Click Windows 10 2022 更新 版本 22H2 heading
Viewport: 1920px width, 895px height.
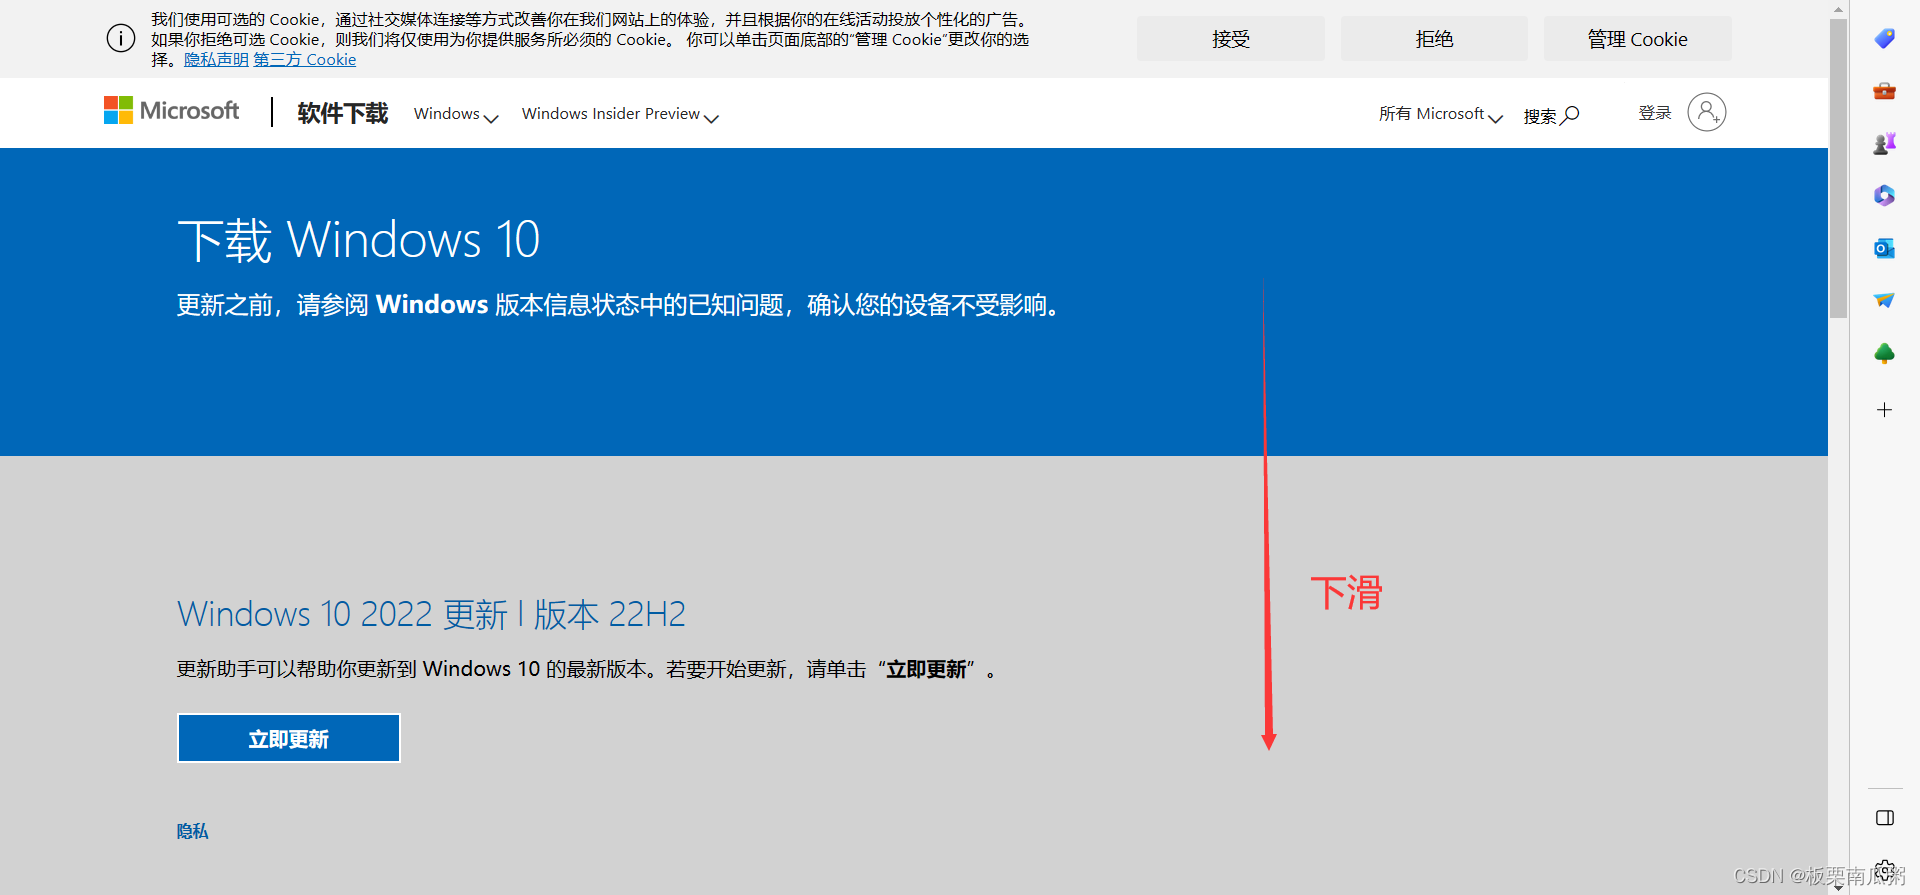click(431, 614)
